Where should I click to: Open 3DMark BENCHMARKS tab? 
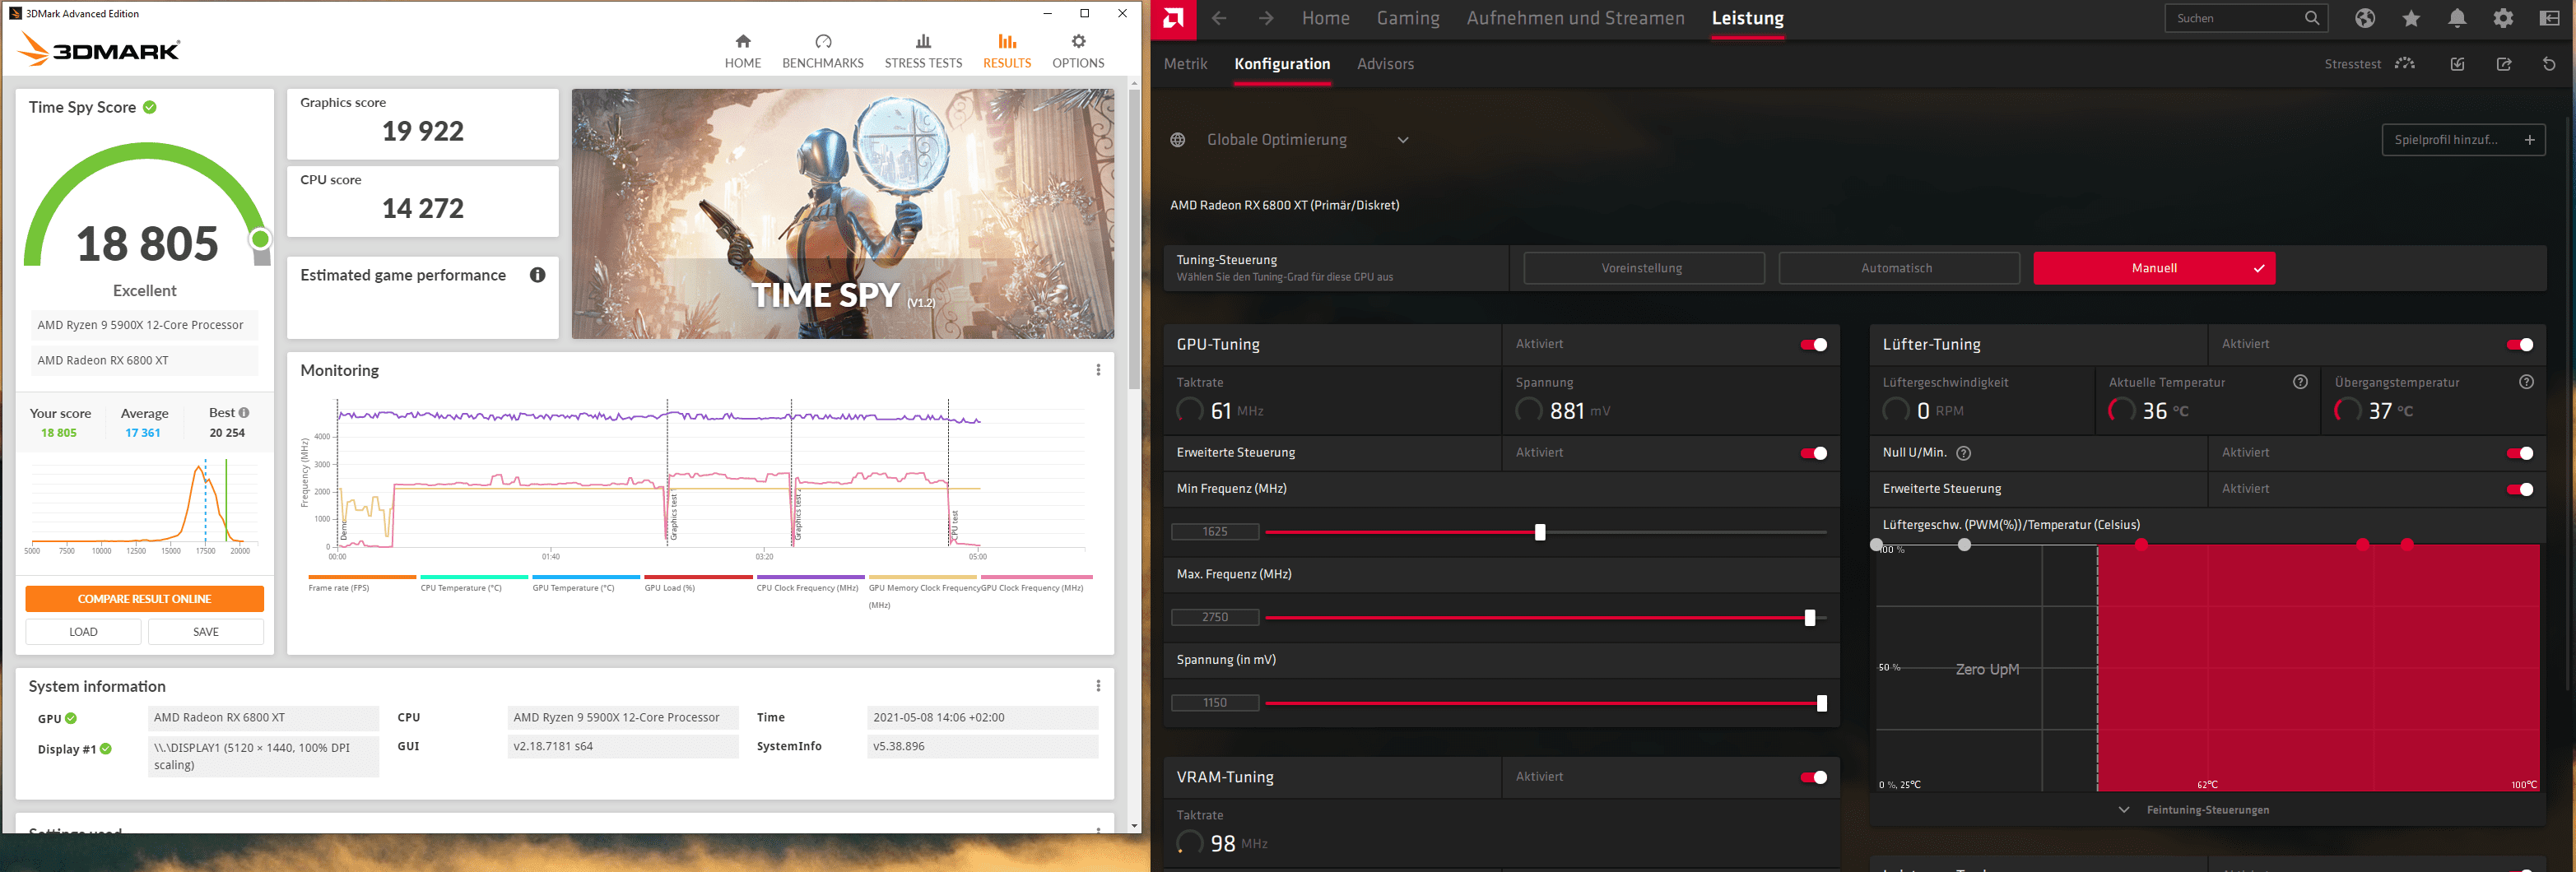click(x=823, y=51)
